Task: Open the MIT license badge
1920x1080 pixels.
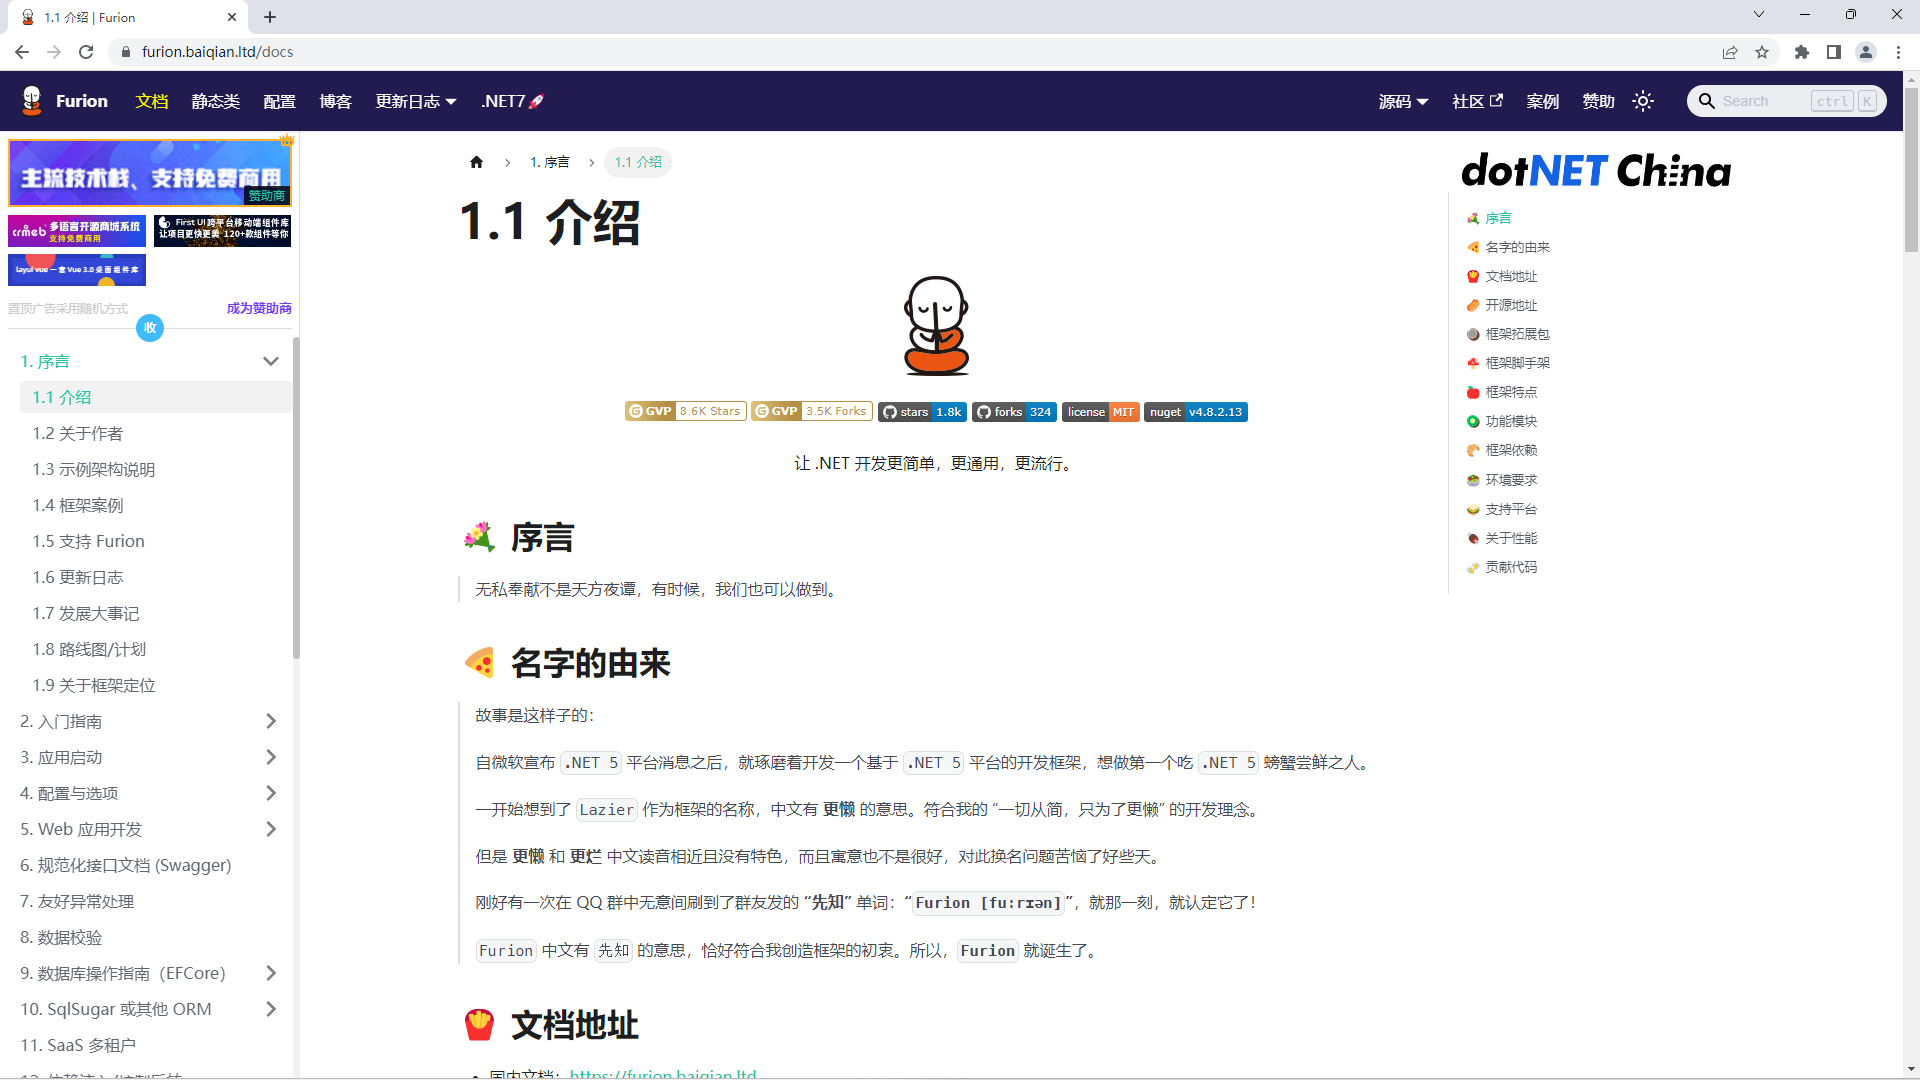Action: point(1100,411)
